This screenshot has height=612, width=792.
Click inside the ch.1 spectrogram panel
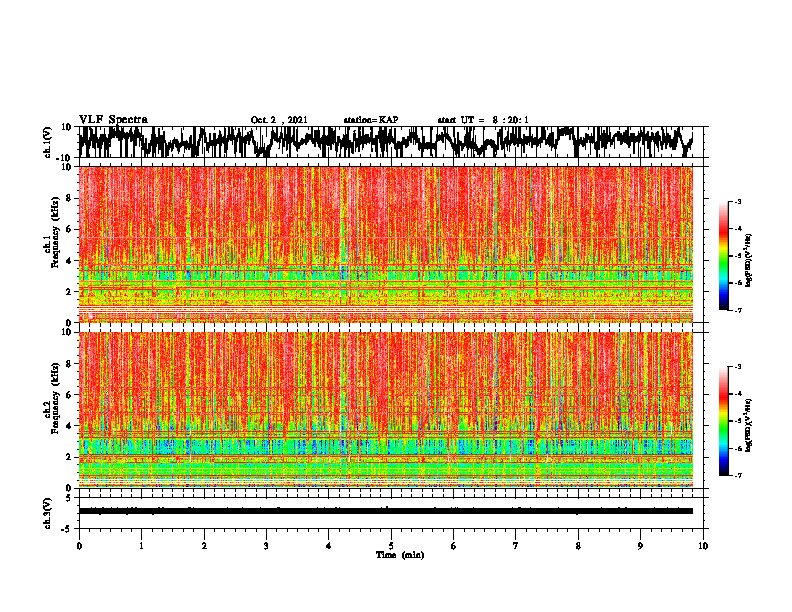tap(386, 244)
